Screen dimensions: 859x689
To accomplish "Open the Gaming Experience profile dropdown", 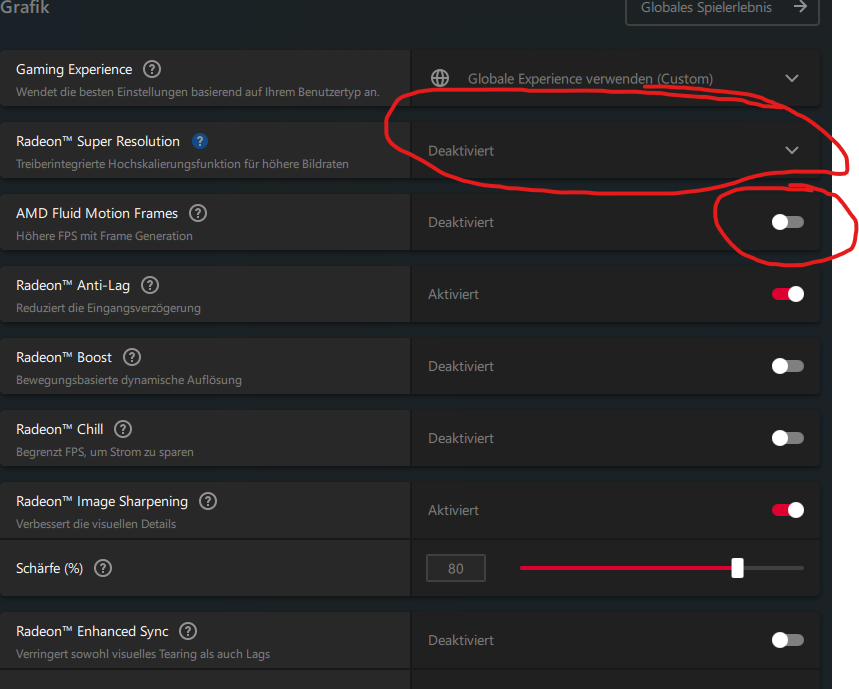I will tap(615, 78).
